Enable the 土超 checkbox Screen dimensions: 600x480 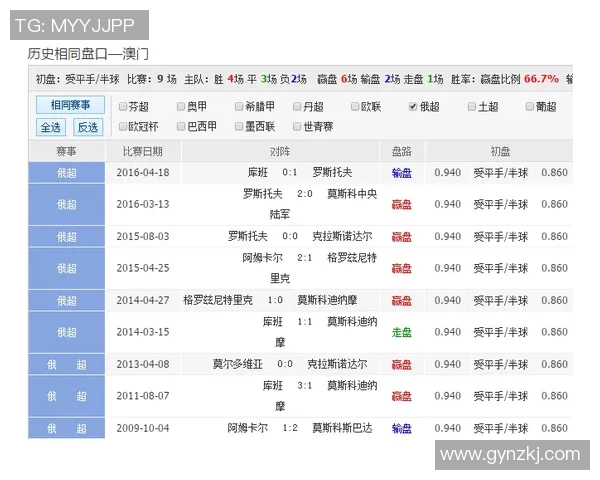pyautogui.click(x=472, y=106)
